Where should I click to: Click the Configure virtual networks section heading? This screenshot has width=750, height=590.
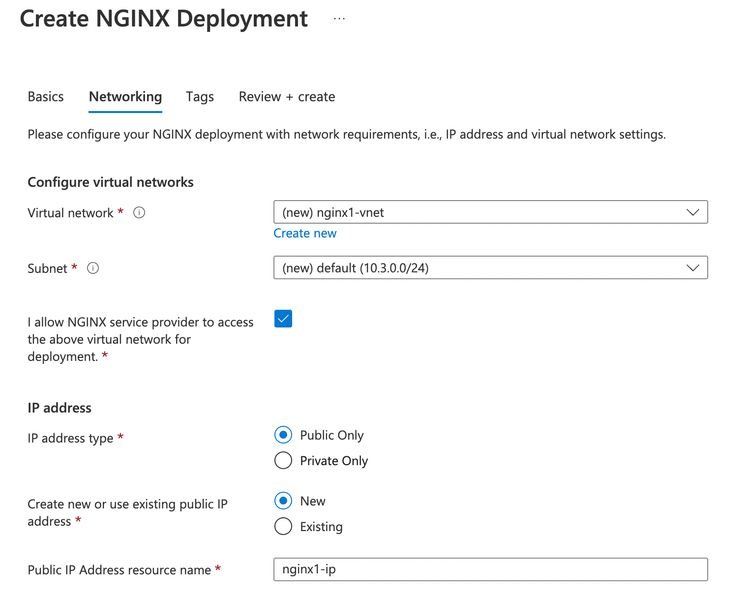point(110,182)
